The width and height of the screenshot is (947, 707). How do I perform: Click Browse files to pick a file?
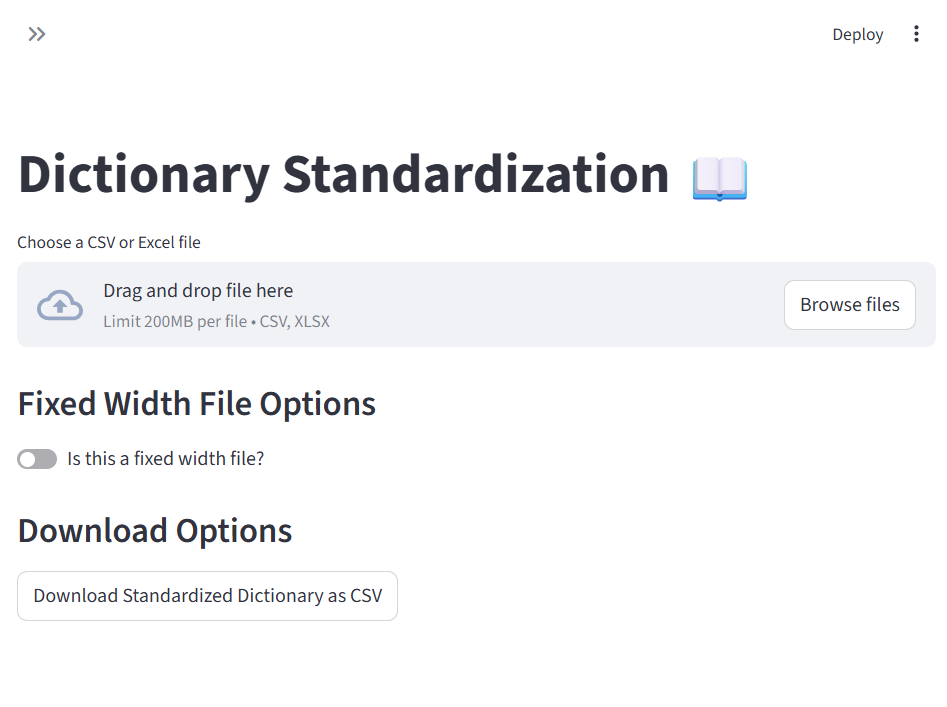click(849, 305)
